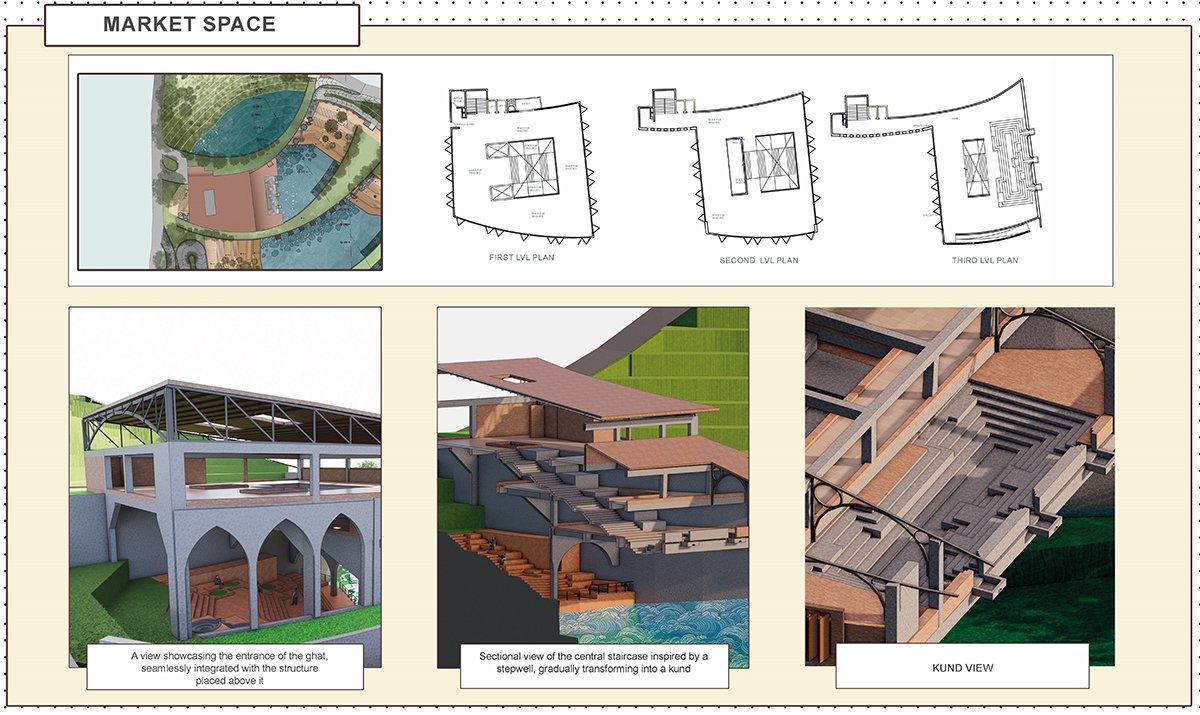Screen dimensions: 1200x715
Task: Click the sectional view stepwell caption box
Action: coord(593,667)
